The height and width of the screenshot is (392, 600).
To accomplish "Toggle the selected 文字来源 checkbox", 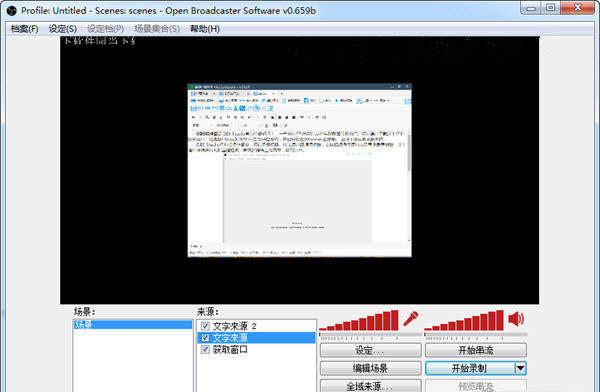I will [205, 338].
